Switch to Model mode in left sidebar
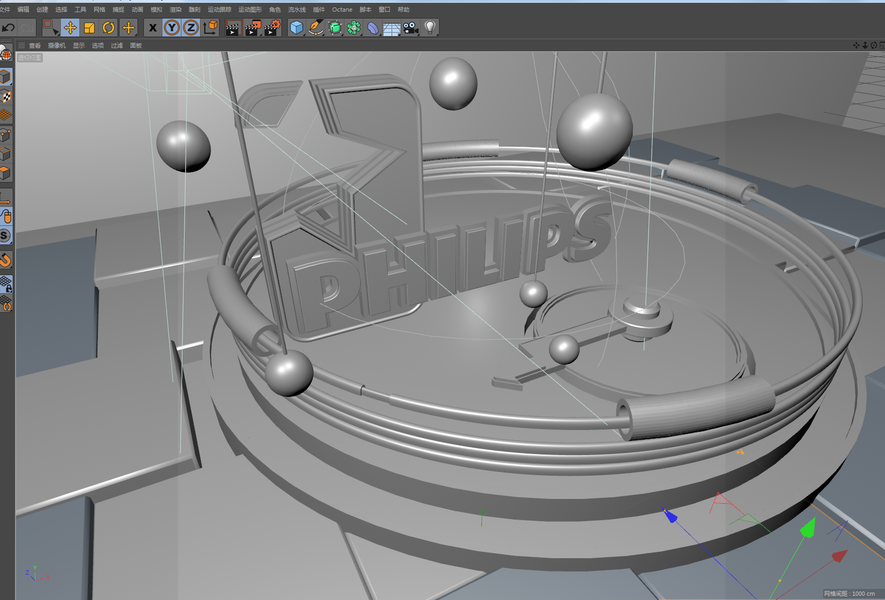The image size is (885, 600). (6, 77)
